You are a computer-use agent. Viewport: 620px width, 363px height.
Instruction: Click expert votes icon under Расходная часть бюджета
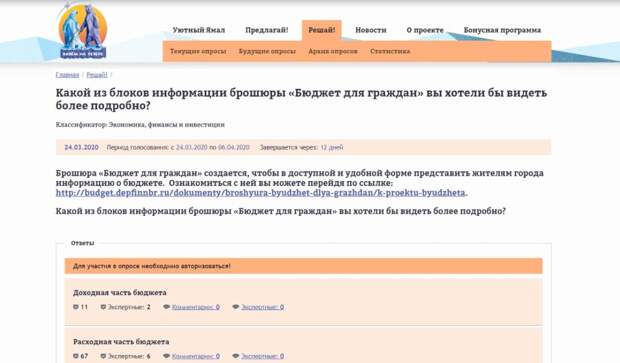click(x=103, y=356)
